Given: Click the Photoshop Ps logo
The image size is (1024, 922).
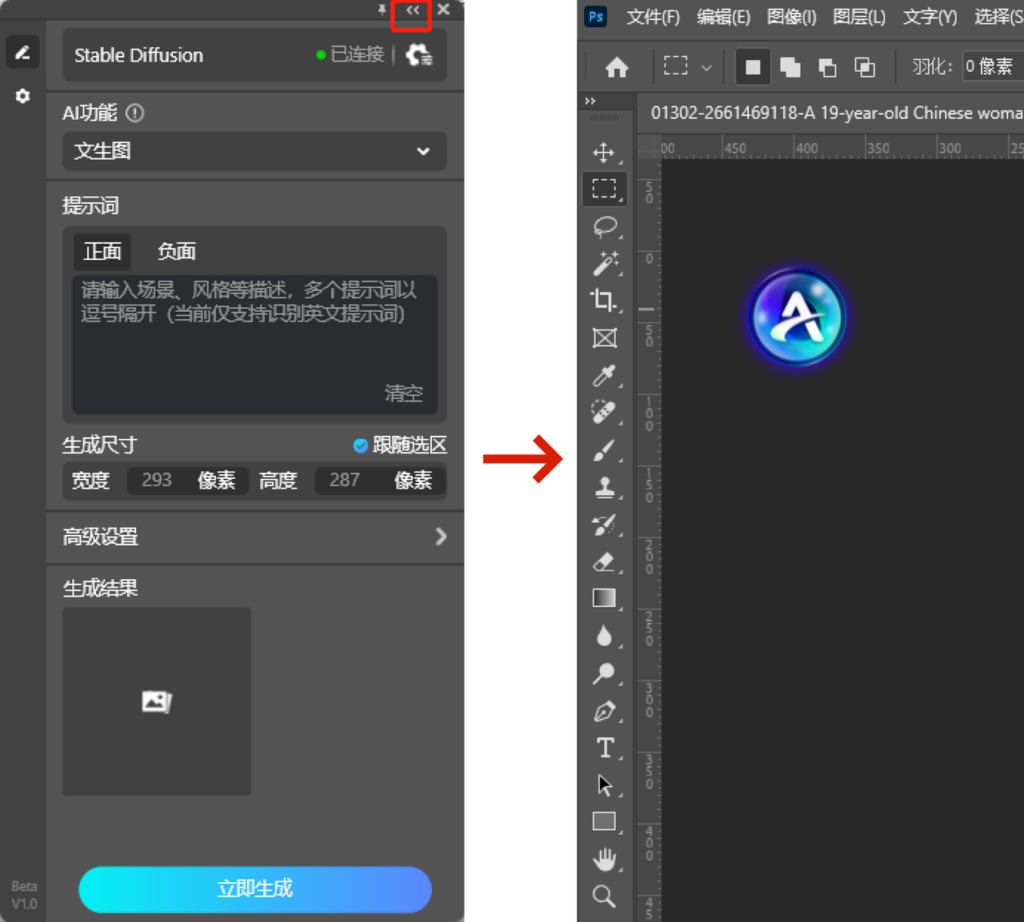Looking at the screenshot, I should (596, 16).
